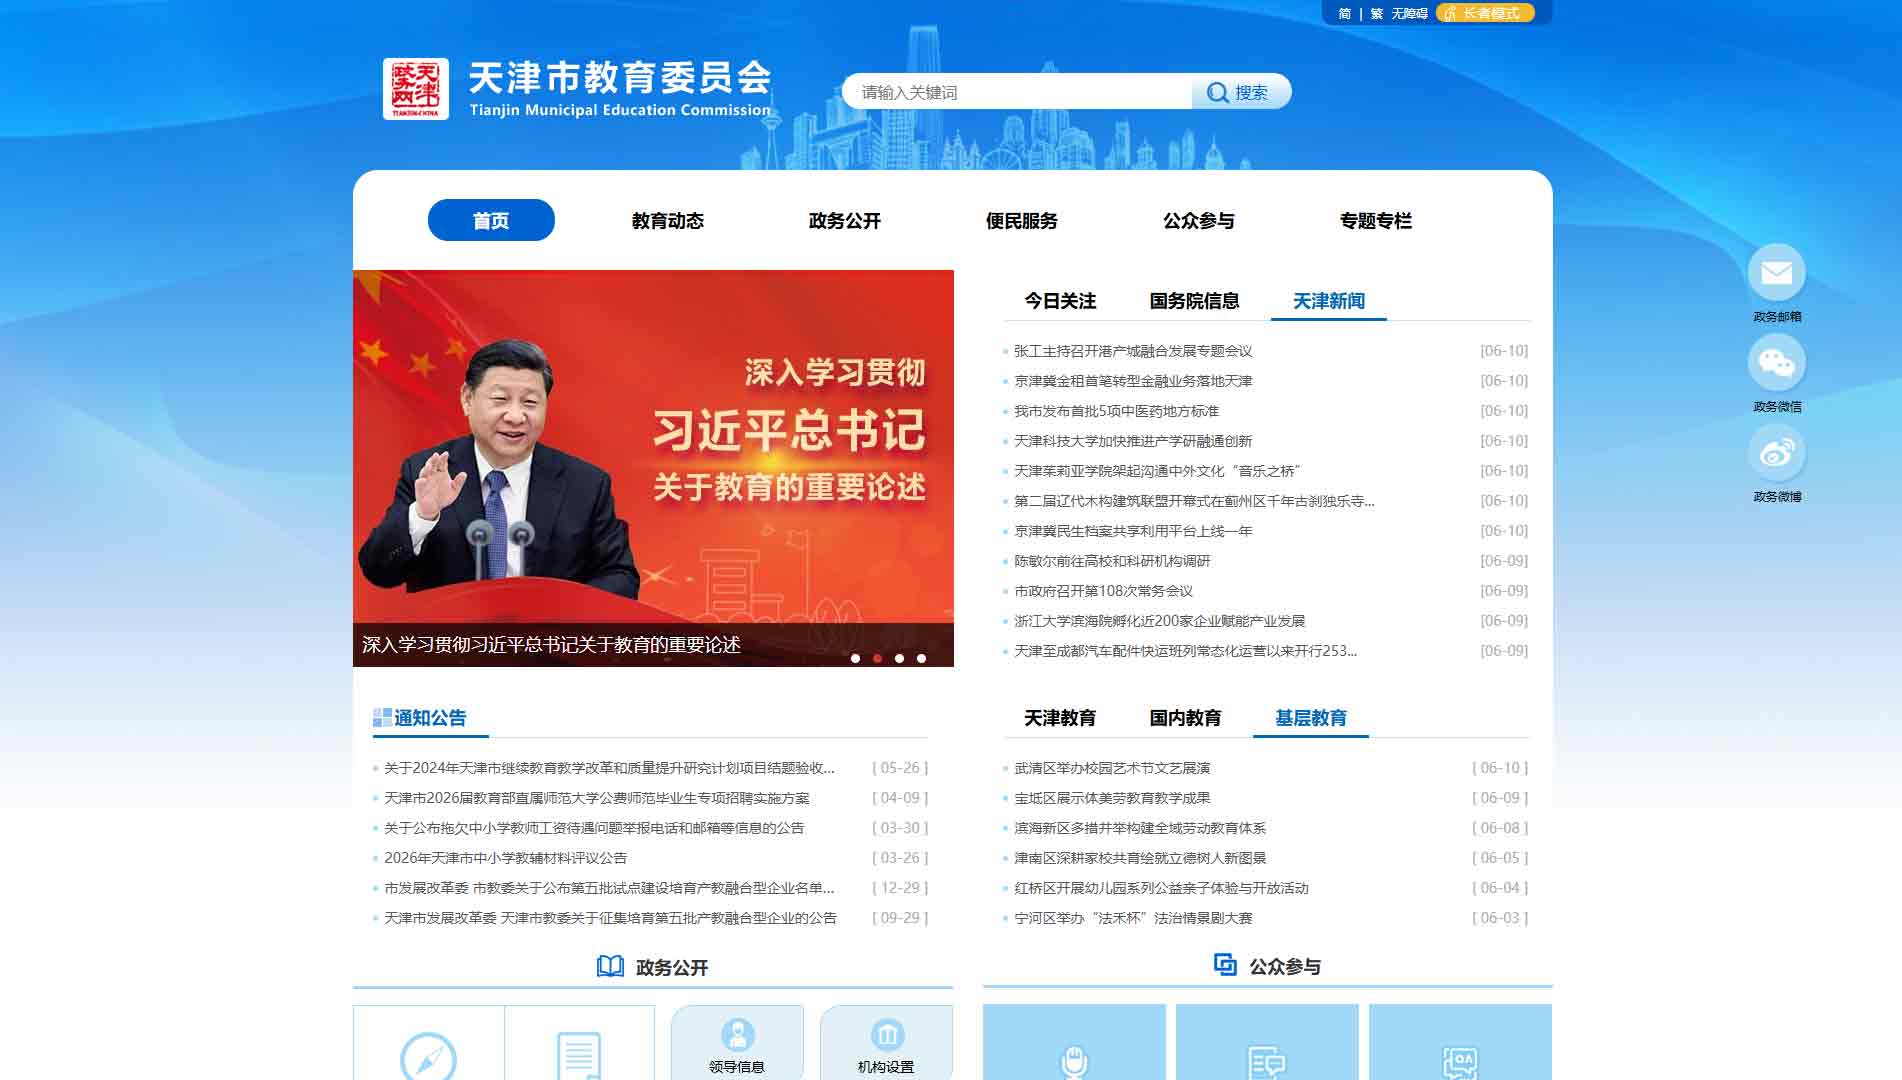Click the compass icon under 政务公开
The image size is (1902, 1080).
coord(428,1056)
